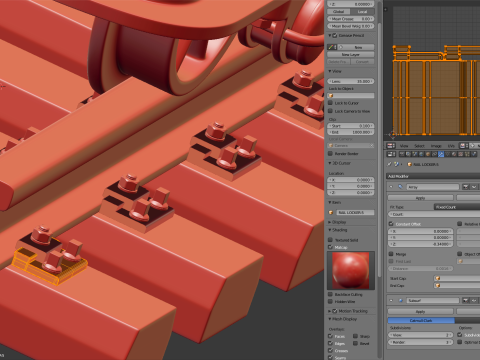Click the Clip Start value field
Viewport: 480px width, 360px height.
tap(351, 126)
